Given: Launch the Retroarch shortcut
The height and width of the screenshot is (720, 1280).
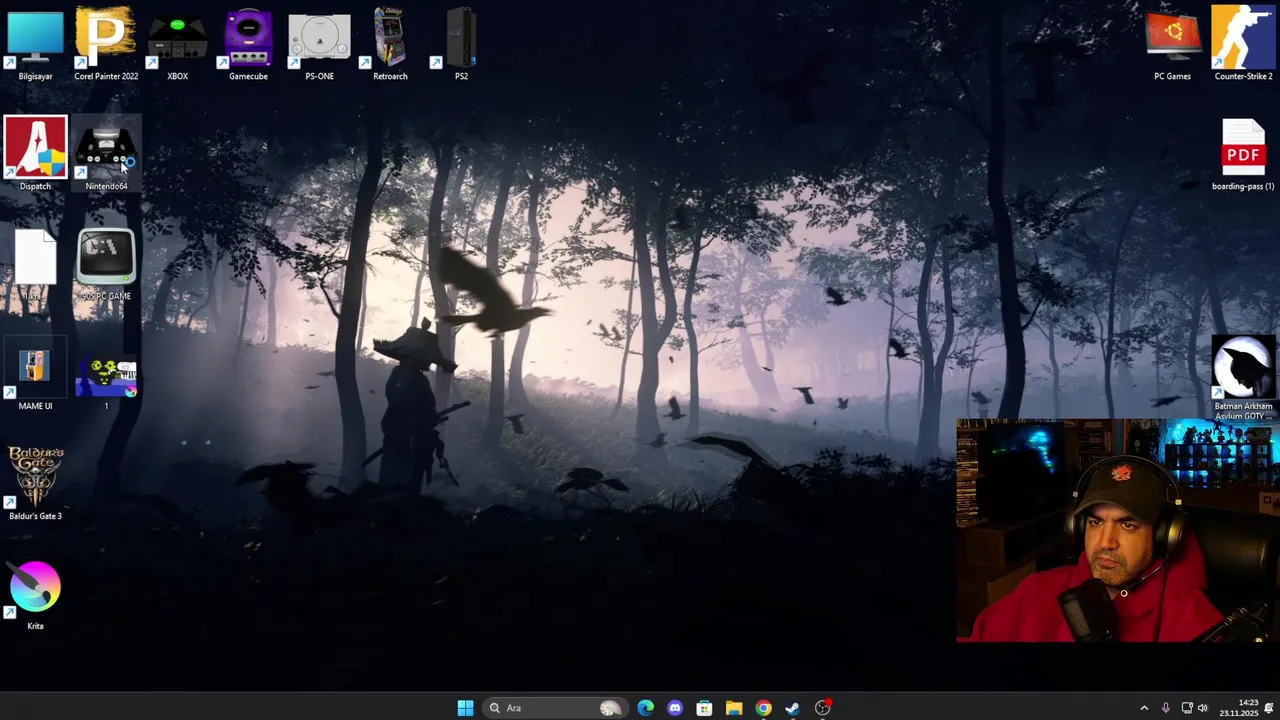Looking at the screenshot, I should click(390, 42).
